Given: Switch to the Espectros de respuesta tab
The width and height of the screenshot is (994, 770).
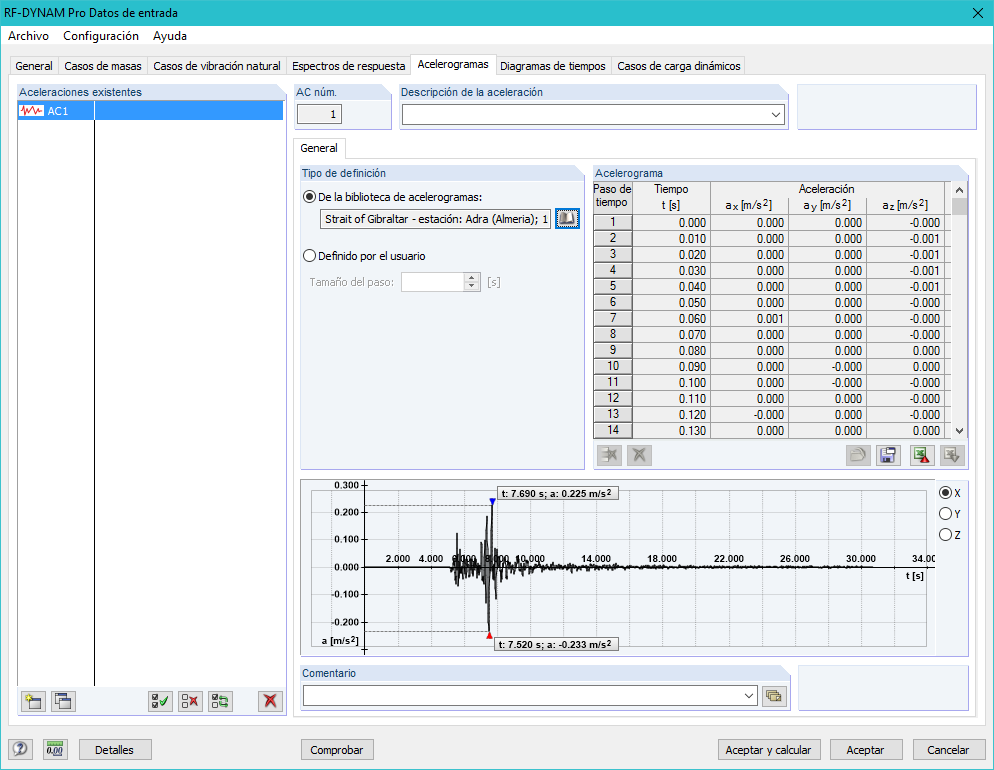Looking at the screenshot, I should (x=349, y=66).
